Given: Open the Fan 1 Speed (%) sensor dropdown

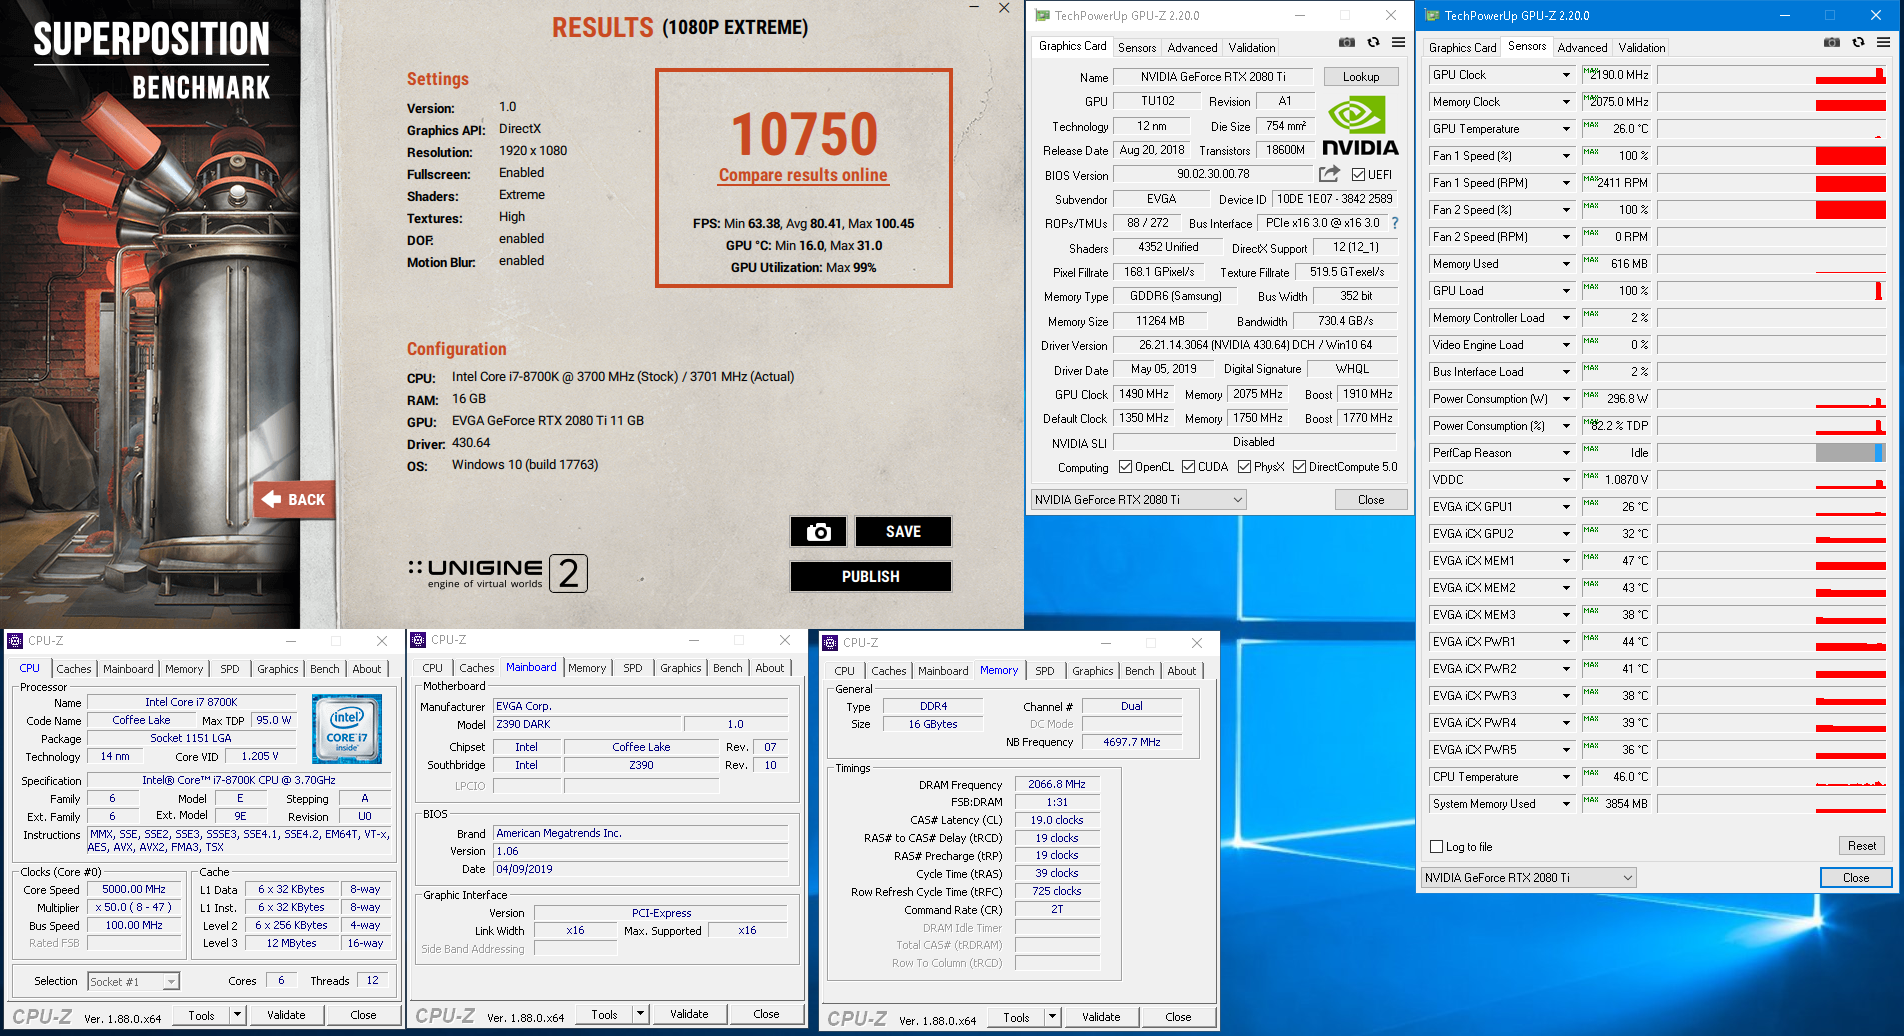Looking at the screenshot, I should (1566, 156).
